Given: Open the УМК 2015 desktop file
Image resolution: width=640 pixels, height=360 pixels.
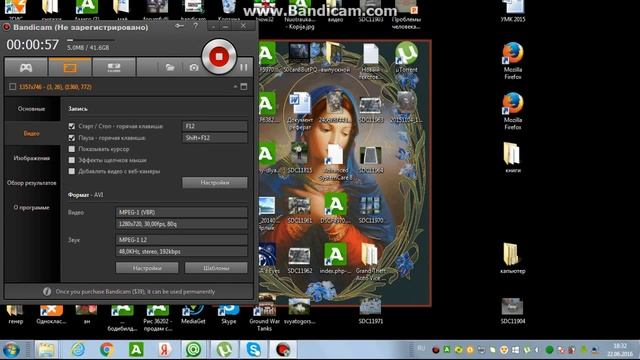Looking at the screenshot, I should point(513,11).
